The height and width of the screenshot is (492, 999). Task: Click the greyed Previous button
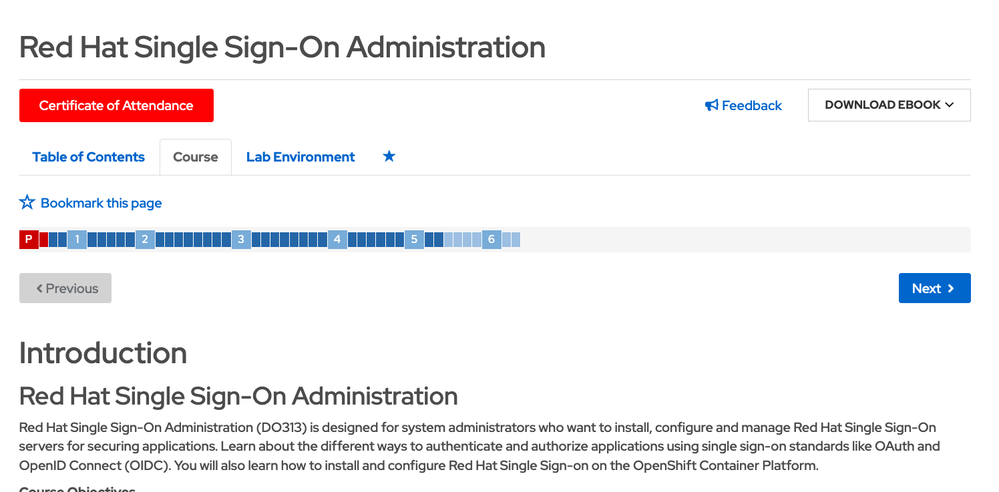click(x=65, y=288)
